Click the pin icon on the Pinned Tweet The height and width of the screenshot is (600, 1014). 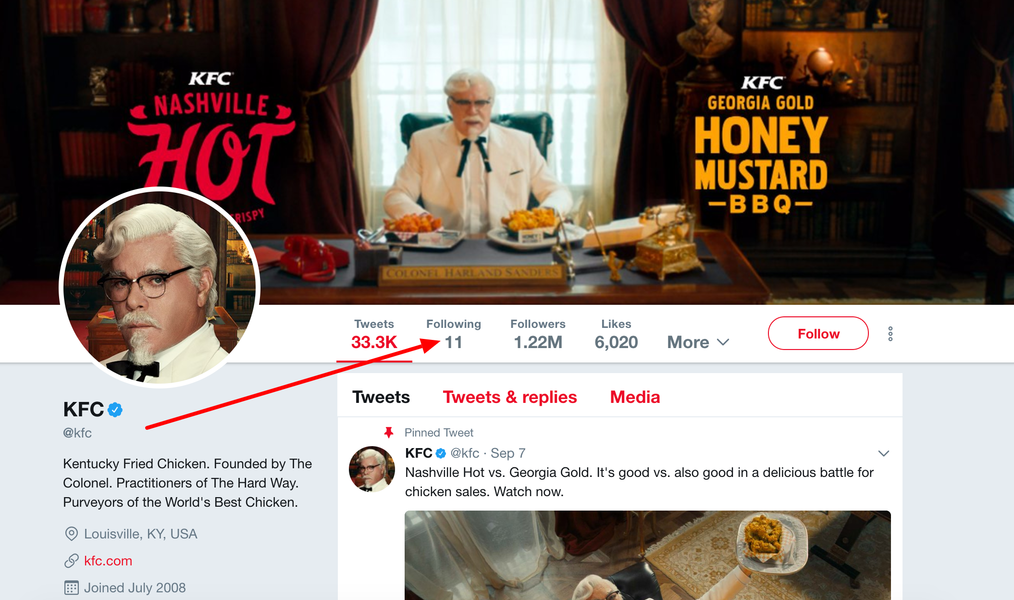(389, 432)
